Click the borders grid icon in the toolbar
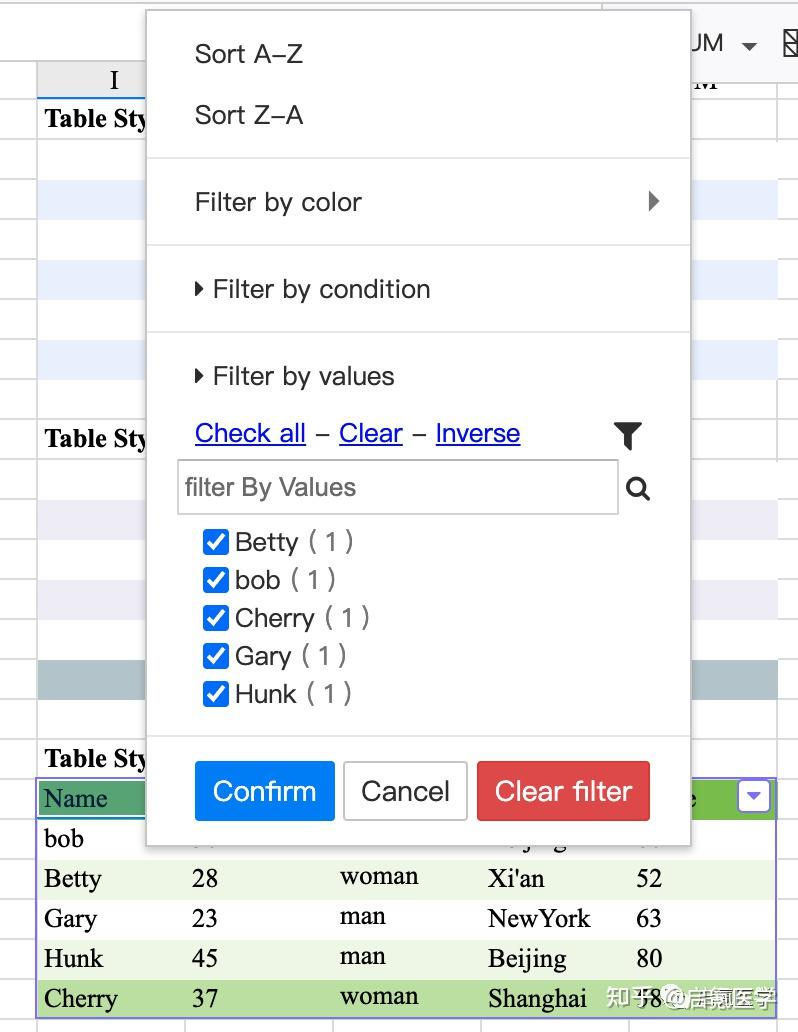This screenshot has height=1032, width=798. (789, 43)
